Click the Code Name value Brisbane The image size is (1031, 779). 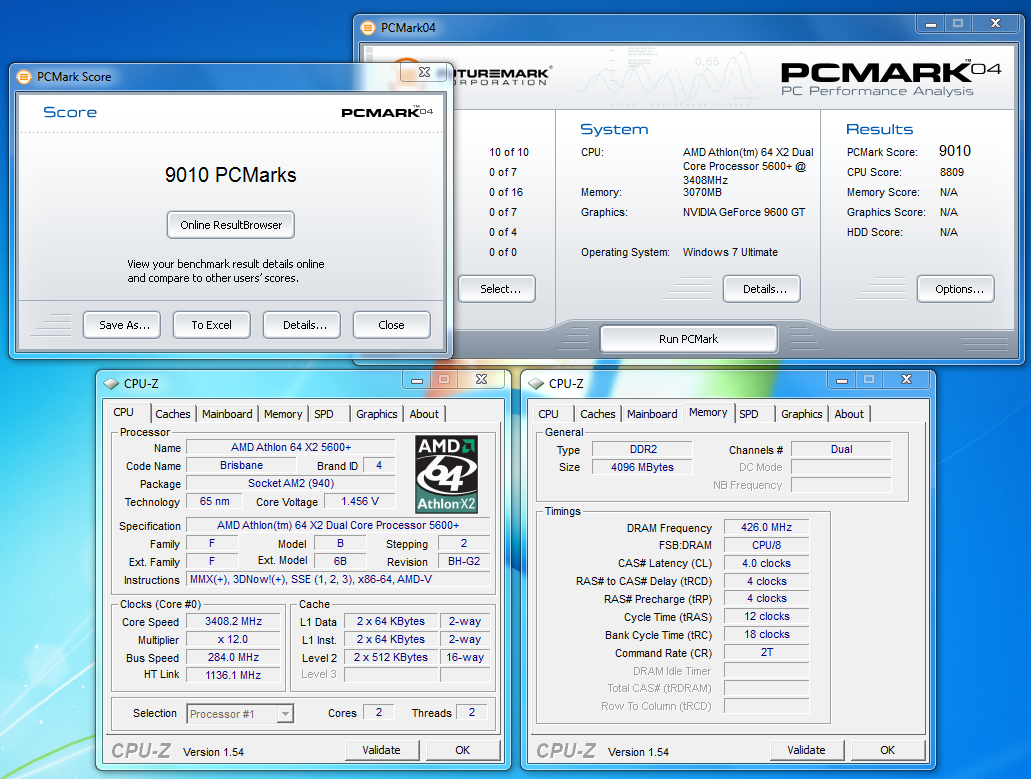click(241, 465)
